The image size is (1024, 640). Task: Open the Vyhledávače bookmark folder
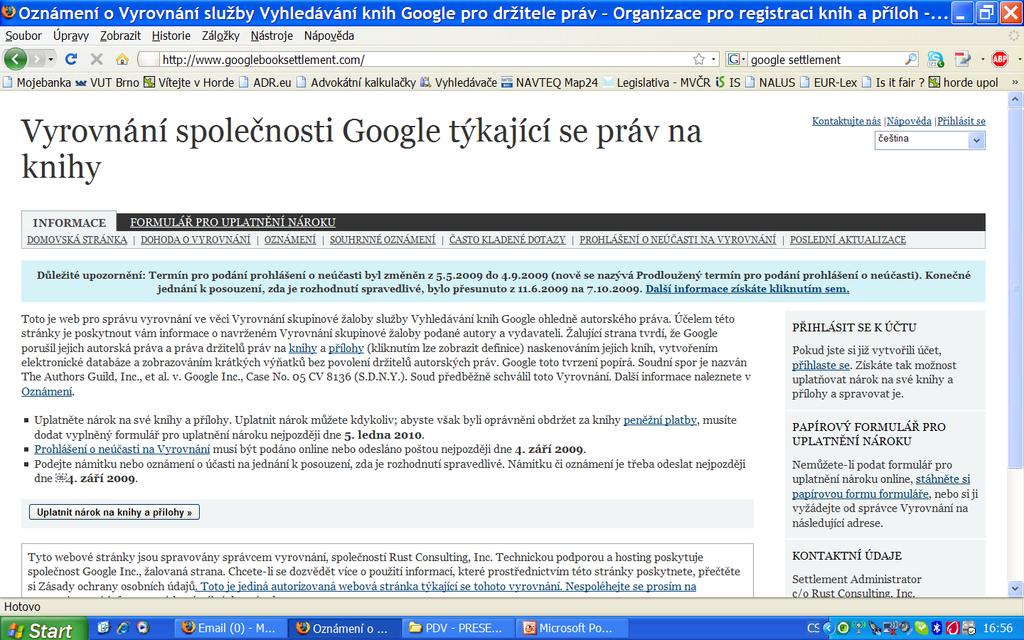pyautogui.click(x=458, y=82)
